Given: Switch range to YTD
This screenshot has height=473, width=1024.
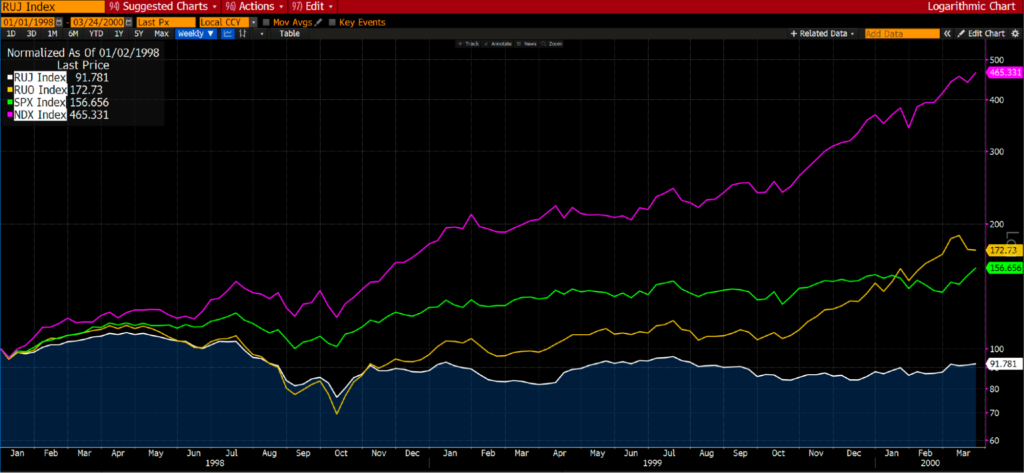Looking at the screenshot, I should (96, 33).
